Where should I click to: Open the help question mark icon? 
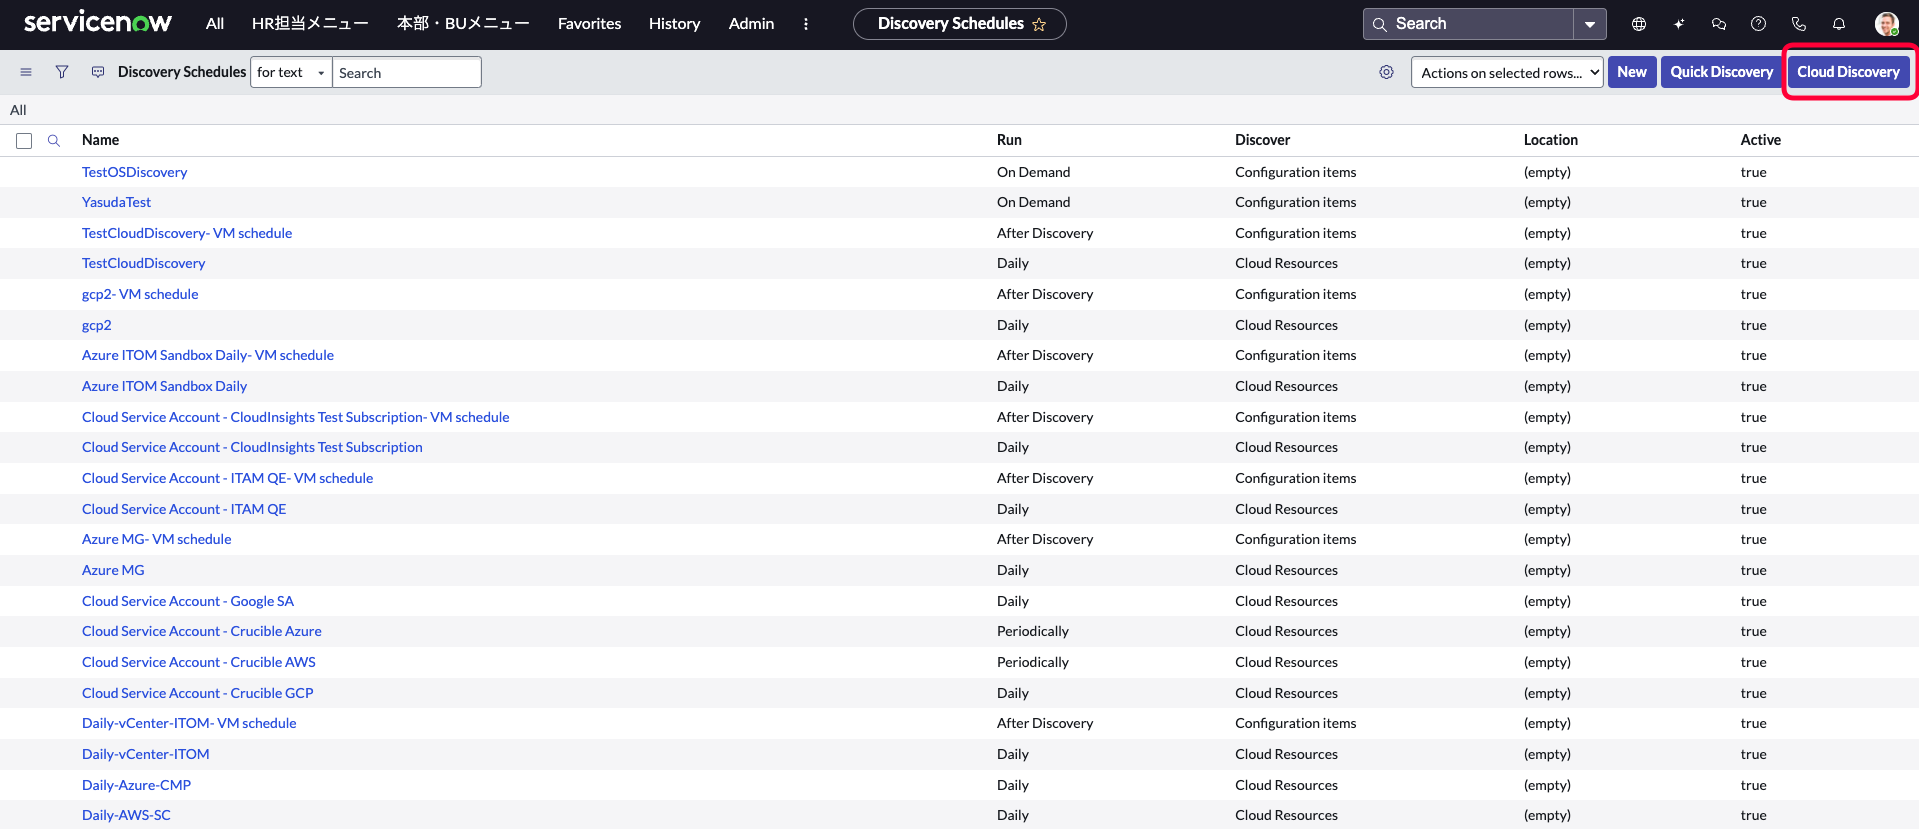1758,24
